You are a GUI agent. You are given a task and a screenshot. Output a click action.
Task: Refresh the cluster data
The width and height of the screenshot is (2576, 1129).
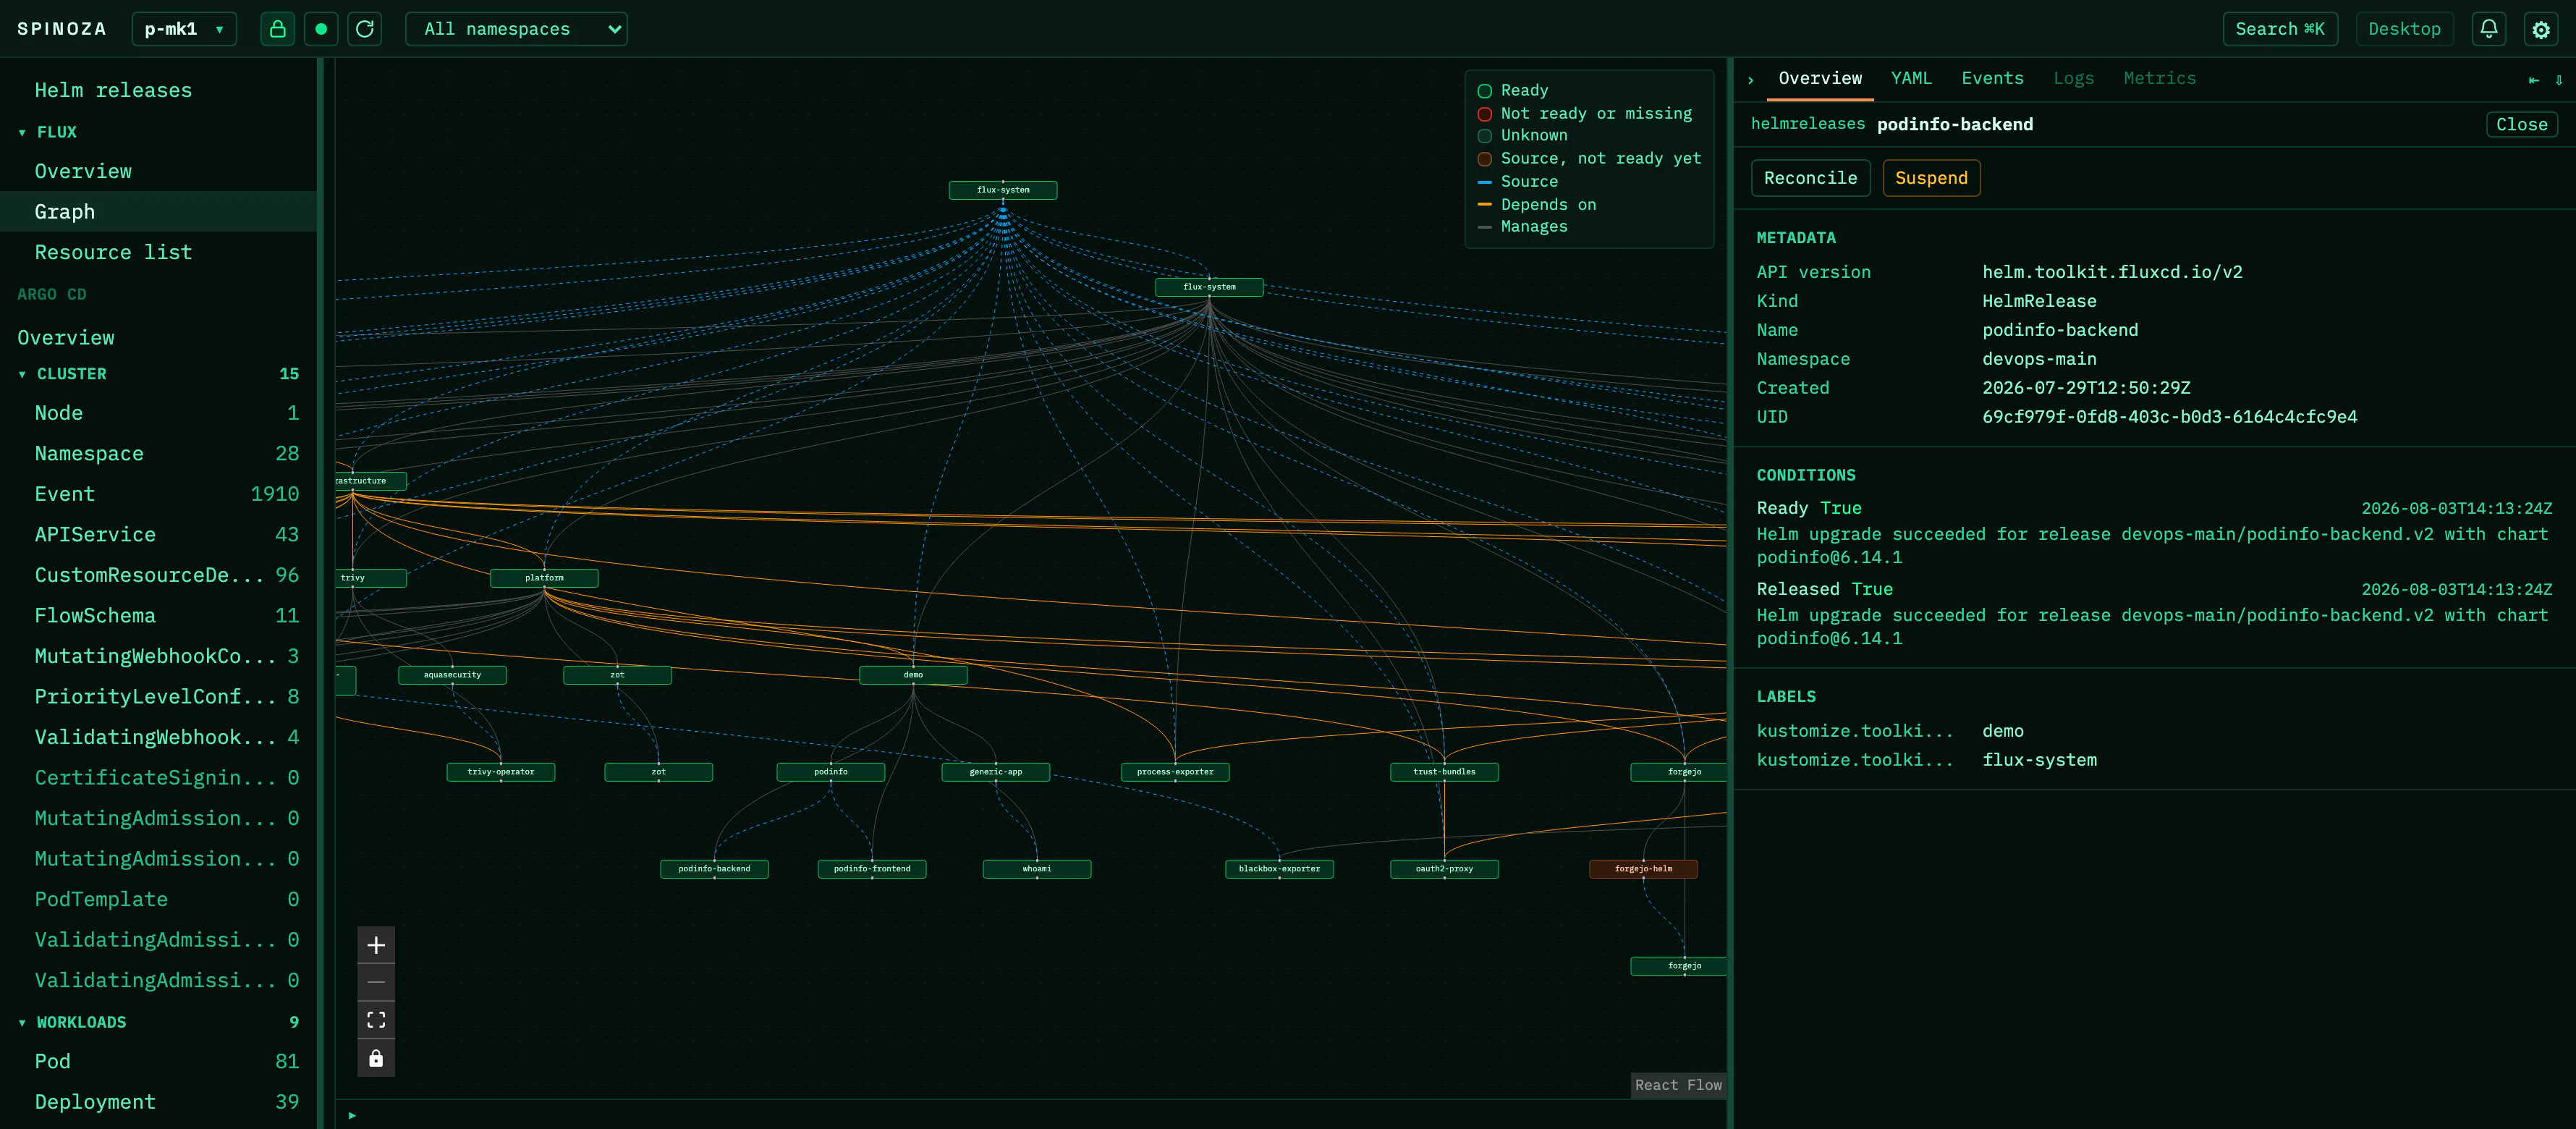pos(365,29)
